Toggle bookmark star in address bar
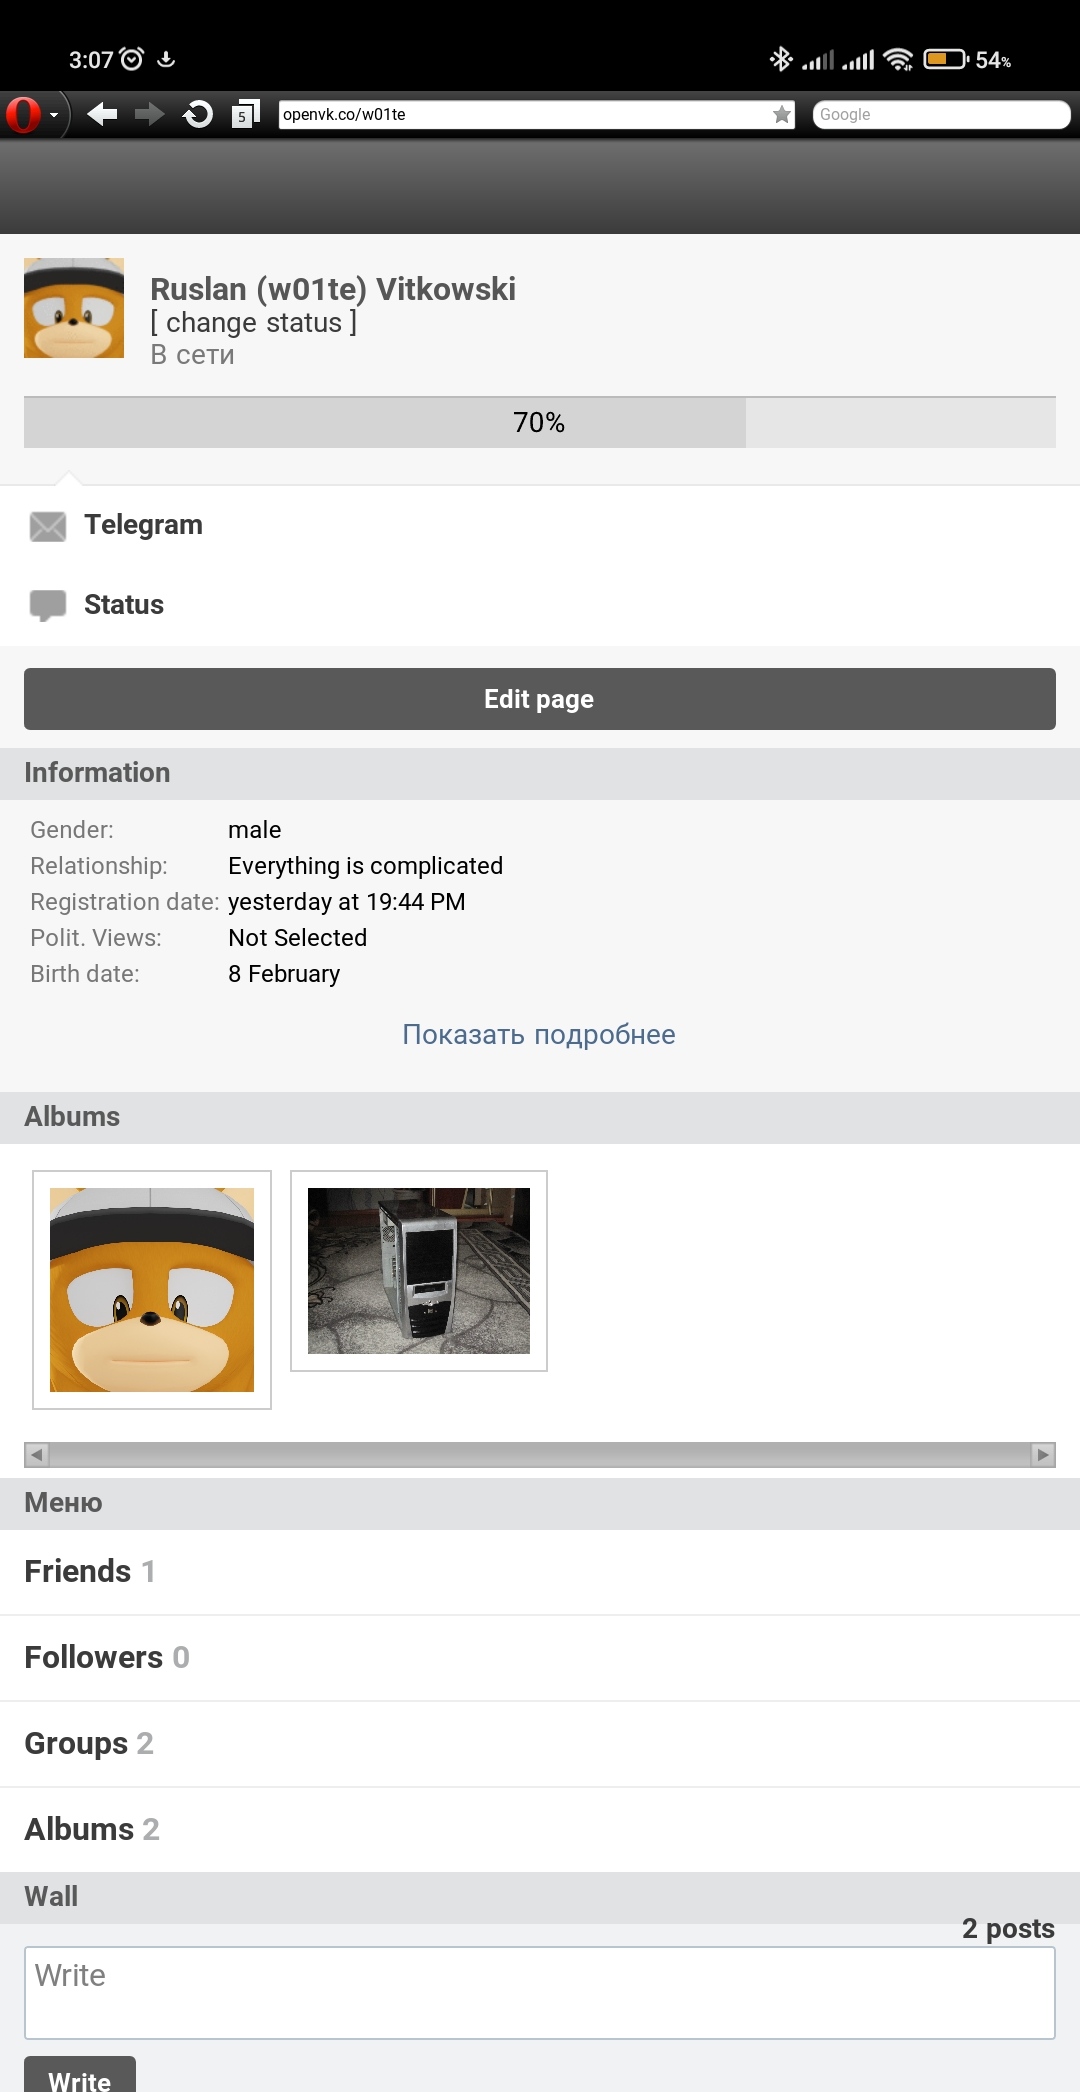The image size is (1080, 2092). pos(781,114)
